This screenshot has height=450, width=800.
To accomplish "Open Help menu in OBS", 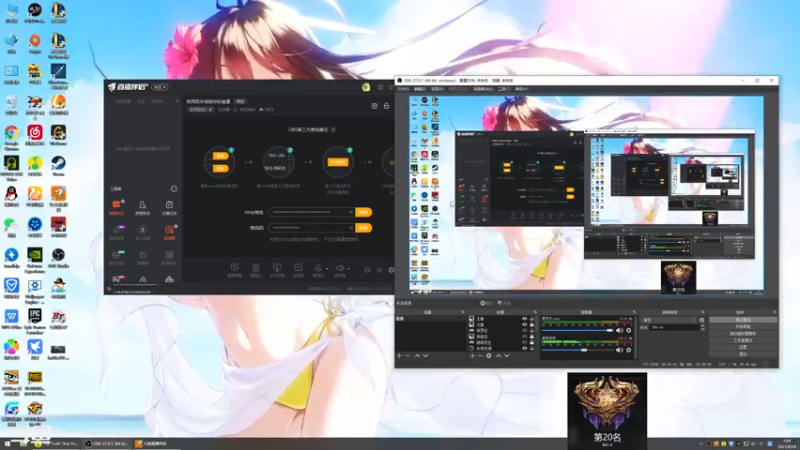I will (x=521, y=89).
